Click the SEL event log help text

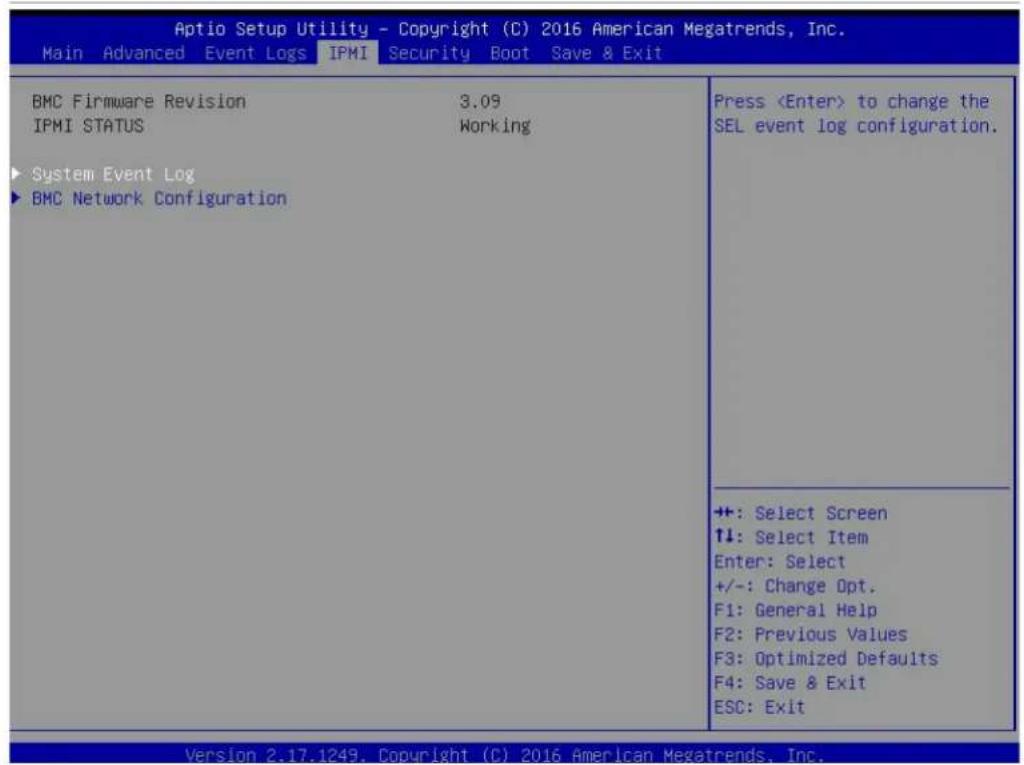tap(856, 114)
